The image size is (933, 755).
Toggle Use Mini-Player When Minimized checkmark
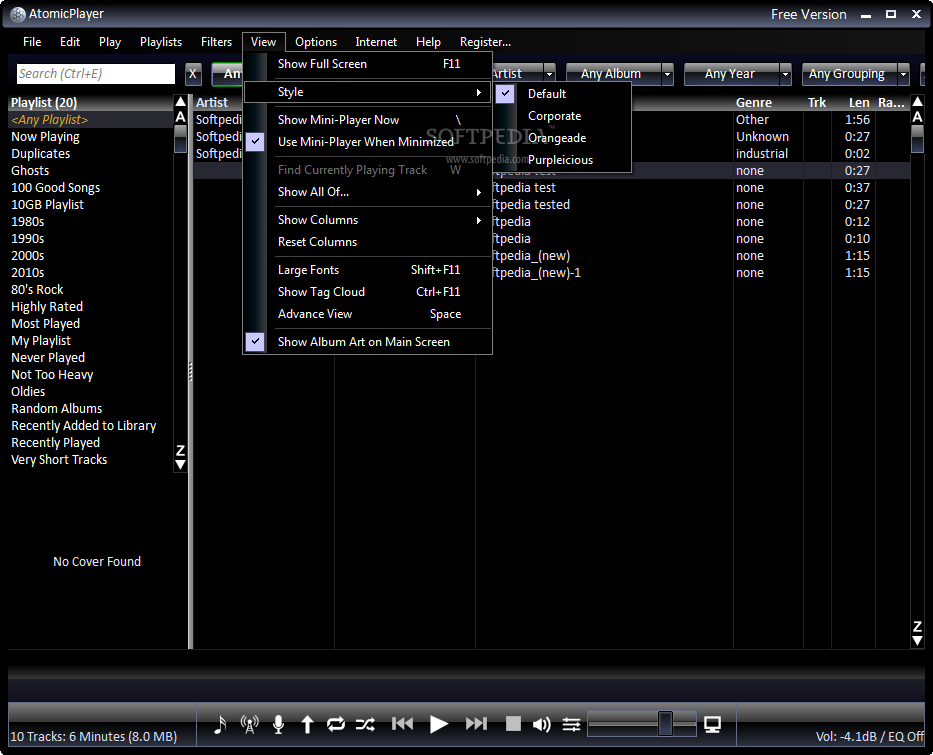click(255, 142)
